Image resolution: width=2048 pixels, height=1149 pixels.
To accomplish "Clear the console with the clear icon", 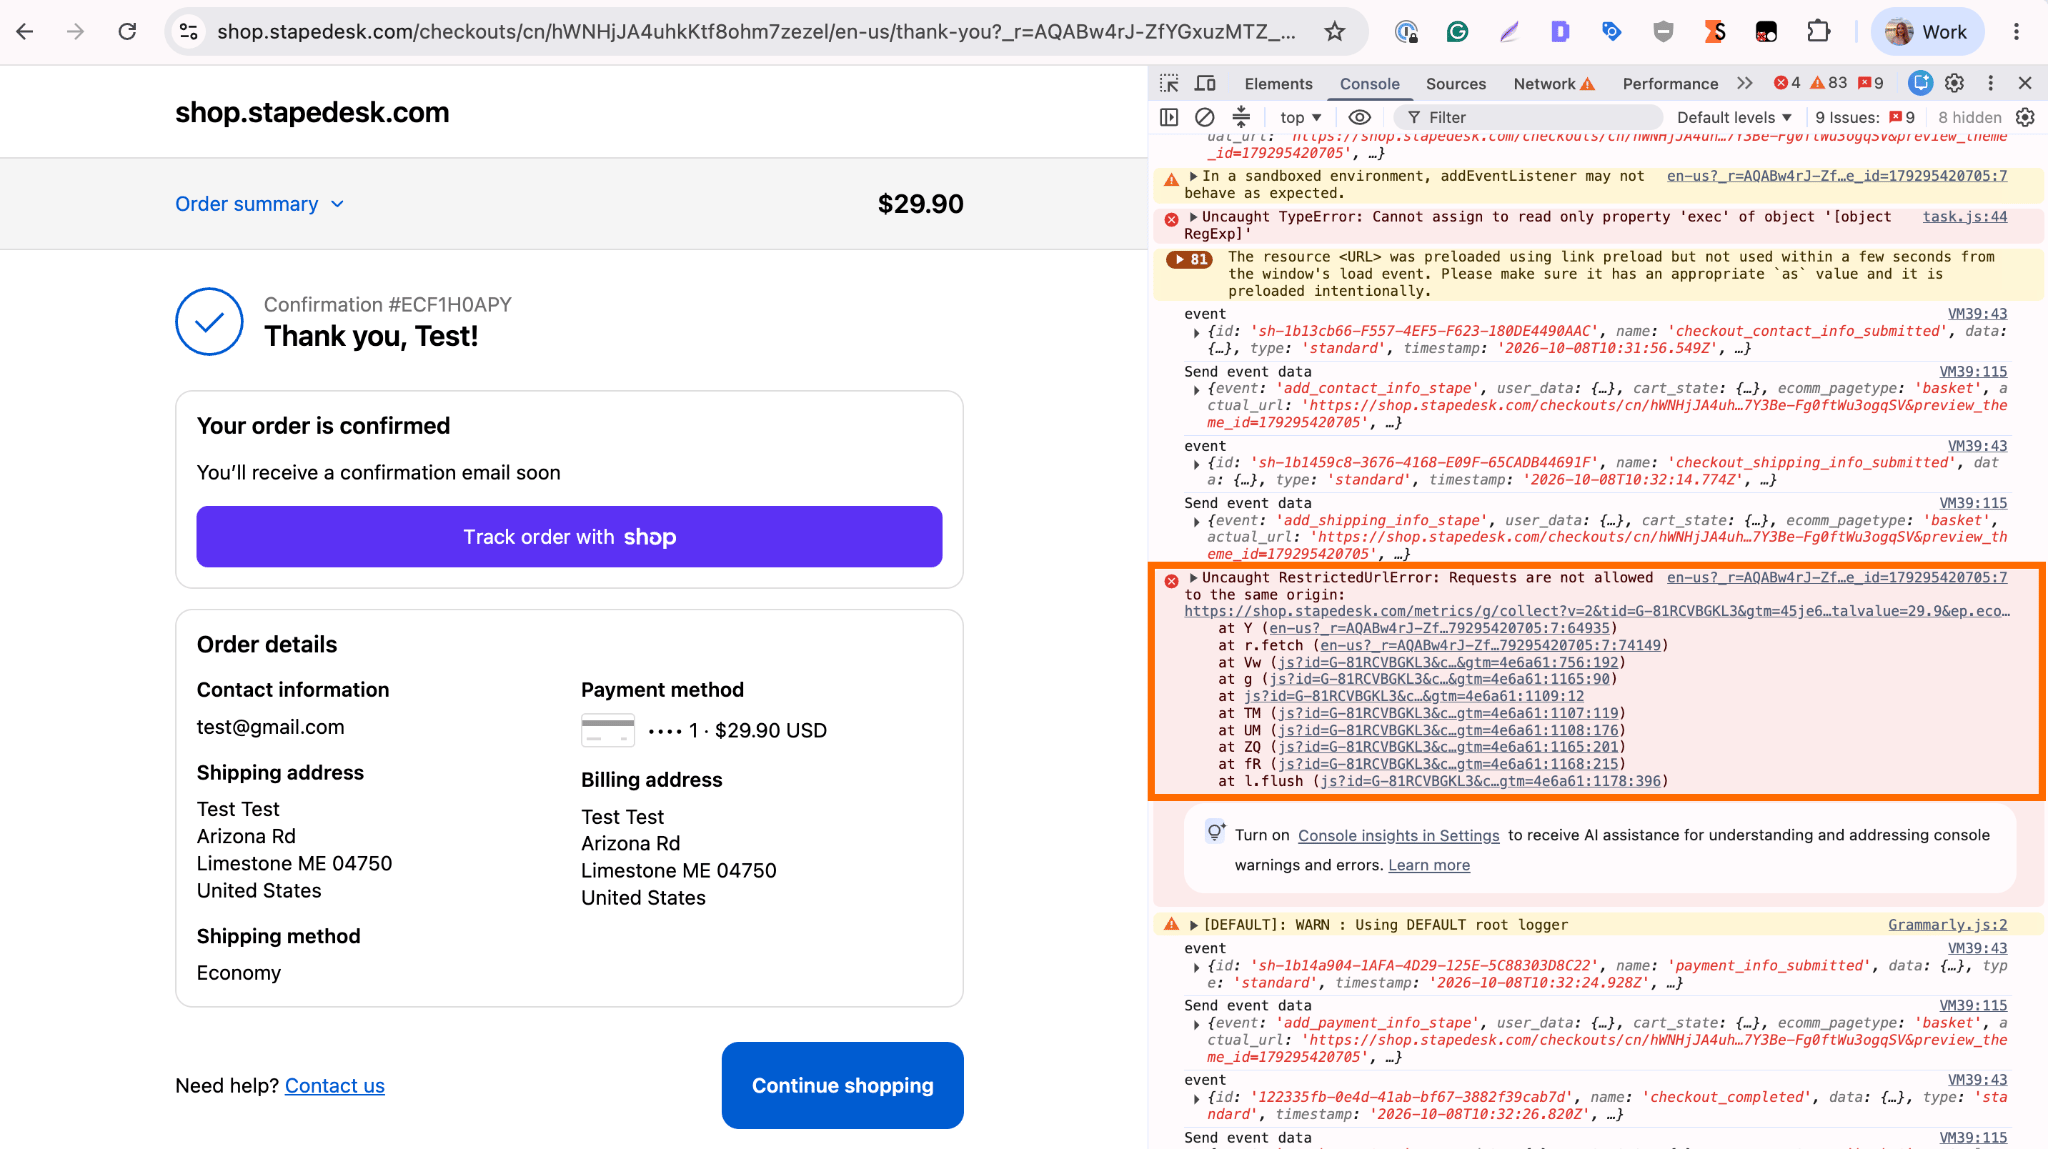I will pos(1205,117).
